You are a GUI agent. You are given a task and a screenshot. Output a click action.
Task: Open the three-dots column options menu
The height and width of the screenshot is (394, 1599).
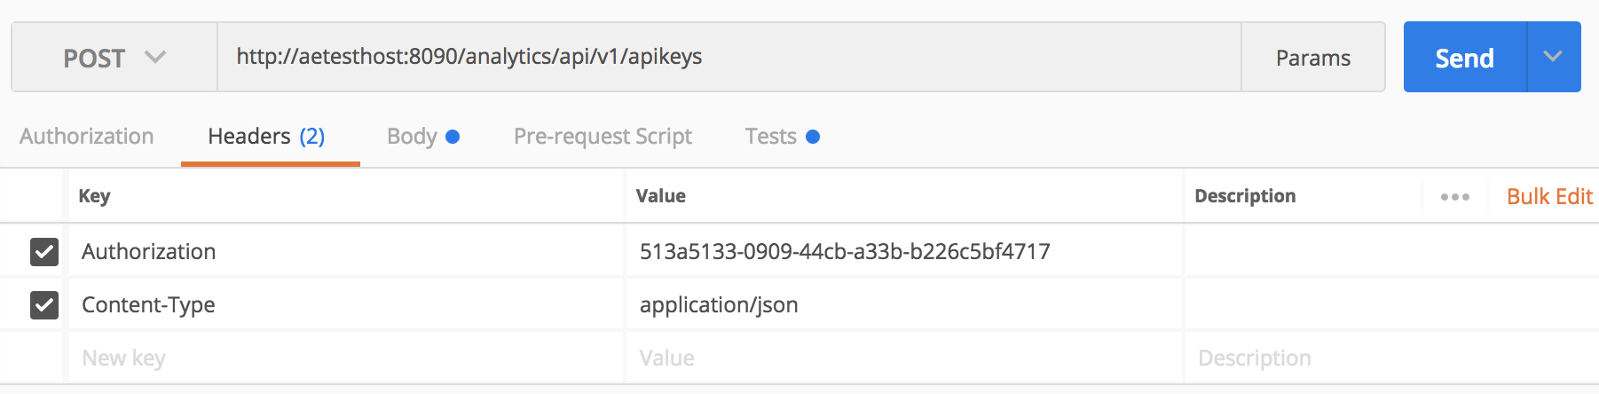[x=1455, y=197]
